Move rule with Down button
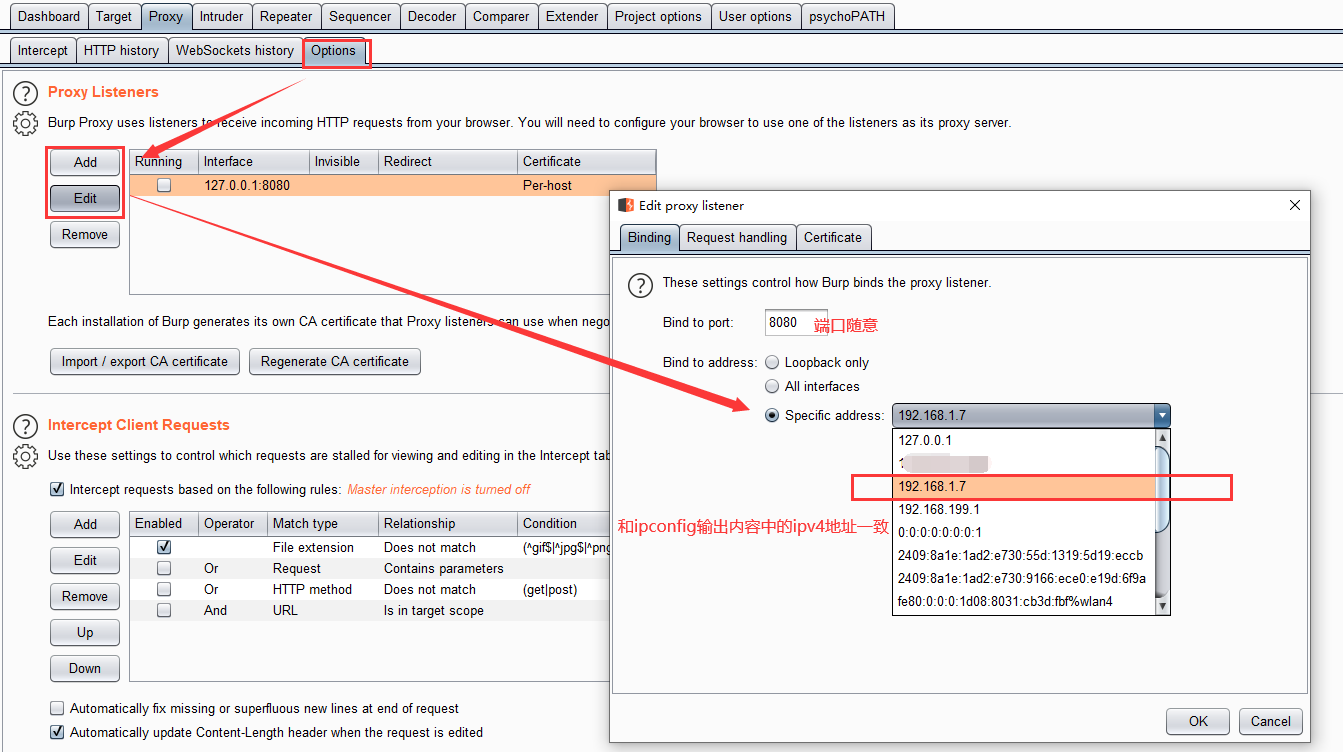Viewport: 1343px width, 752px height. 85,668
